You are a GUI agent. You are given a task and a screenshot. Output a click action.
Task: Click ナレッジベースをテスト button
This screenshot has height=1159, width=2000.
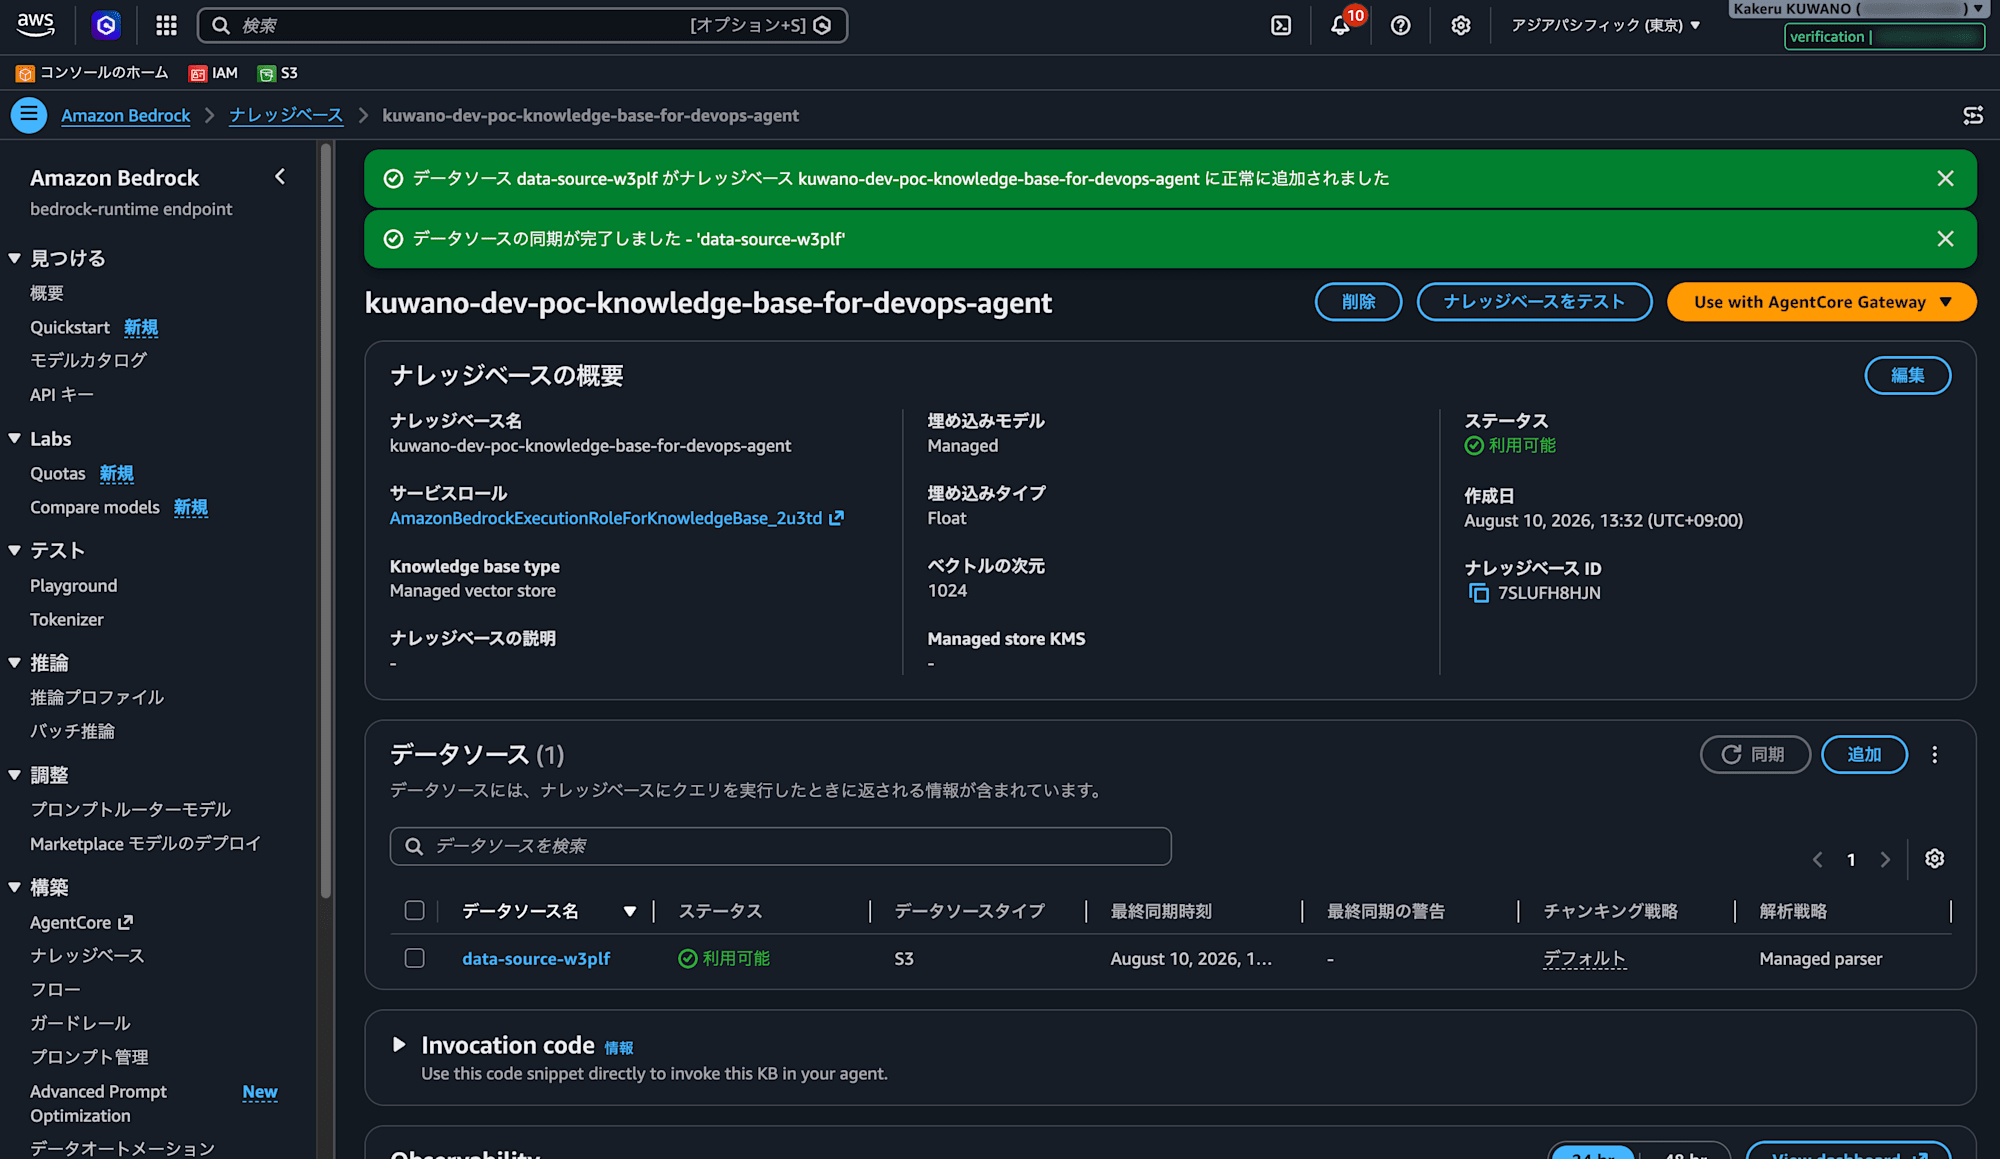1534,302
